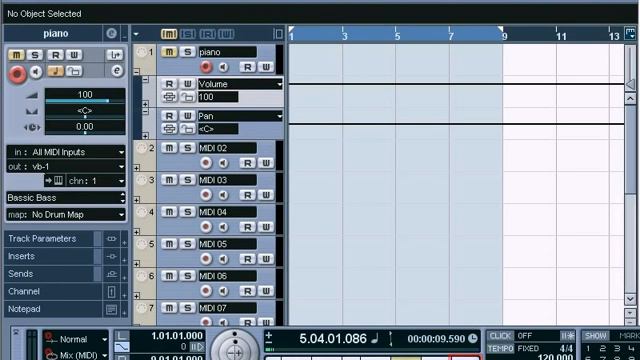The height and width of the screenshot is (360, 640).
Task: Record-enable the MIDI 06 track
Action: tap(206, 291)
